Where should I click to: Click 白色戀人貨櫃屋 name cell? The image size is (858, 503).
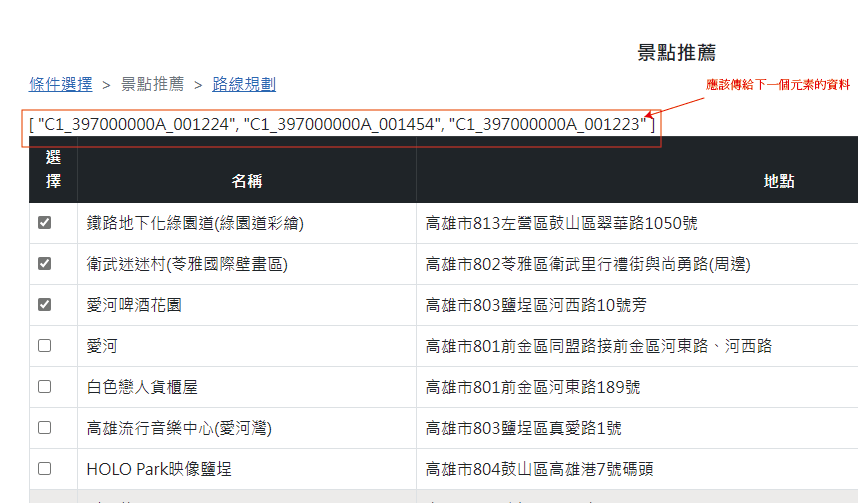click(x=247, y=387)
